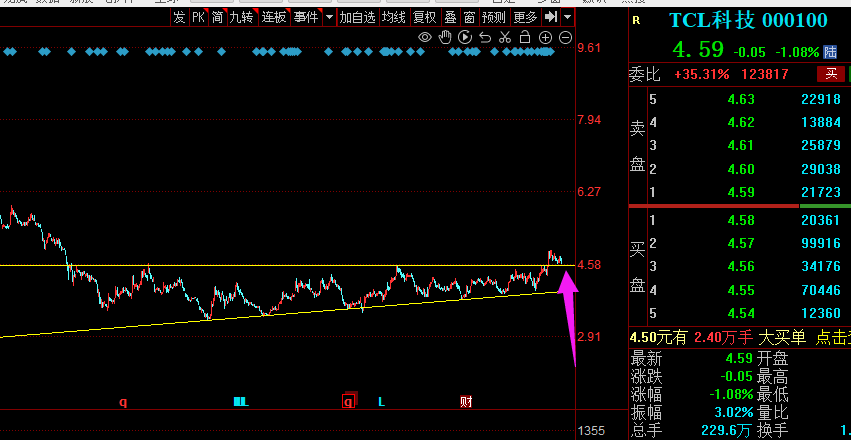The width and height of the screenshot is (851, 440).
Task: Click 加自选 to add to watchlist
Action: pos(358,17)
